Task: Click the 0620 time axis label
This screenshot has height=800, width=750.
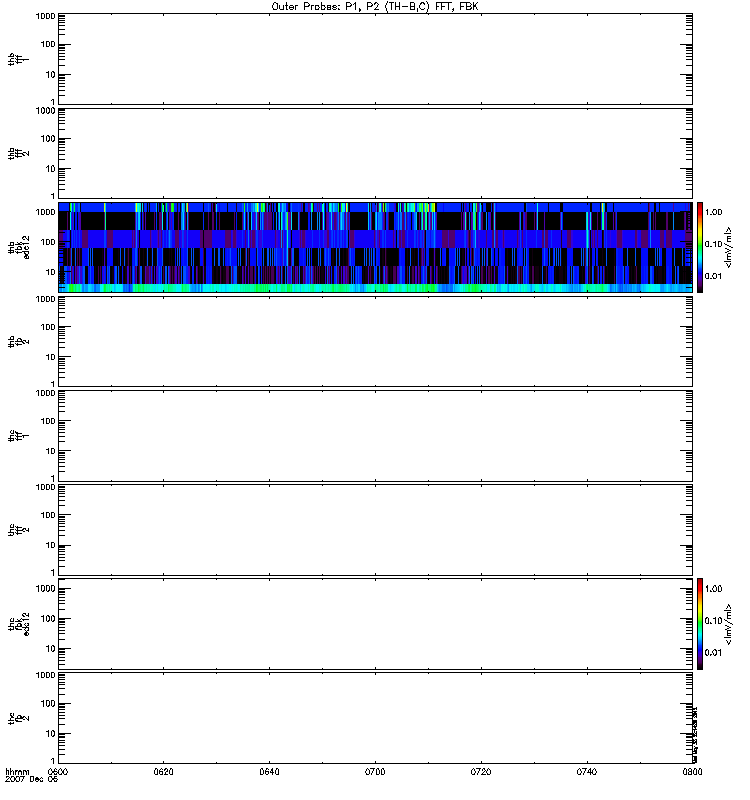Action: [163, 772]
